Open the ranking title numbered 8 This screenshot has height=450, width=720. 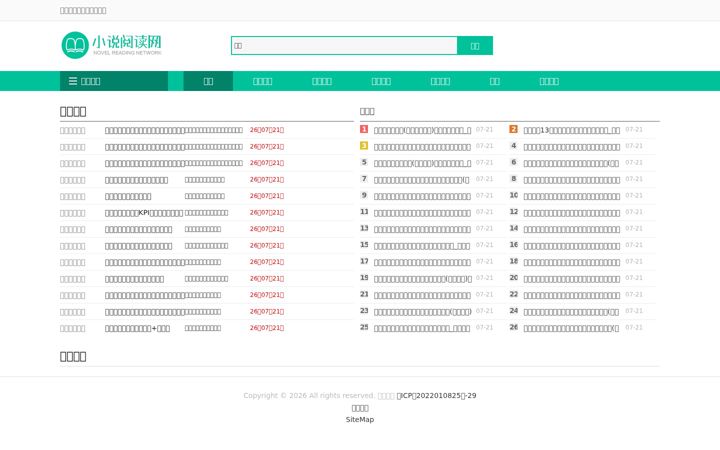pos(572,180)
